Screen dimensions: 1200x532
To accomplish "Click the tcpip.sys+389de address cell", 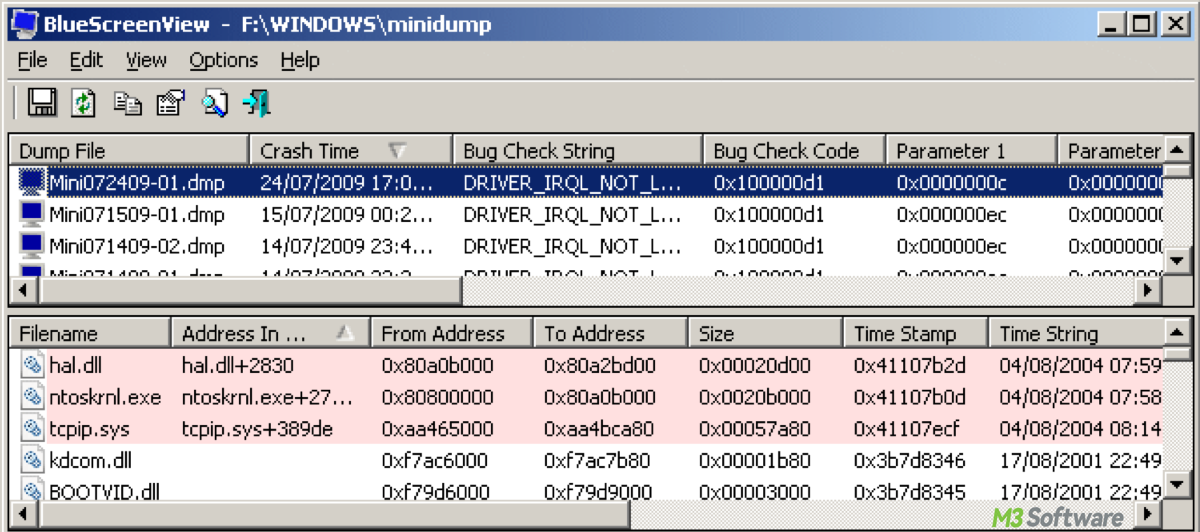I will (257, 429).
